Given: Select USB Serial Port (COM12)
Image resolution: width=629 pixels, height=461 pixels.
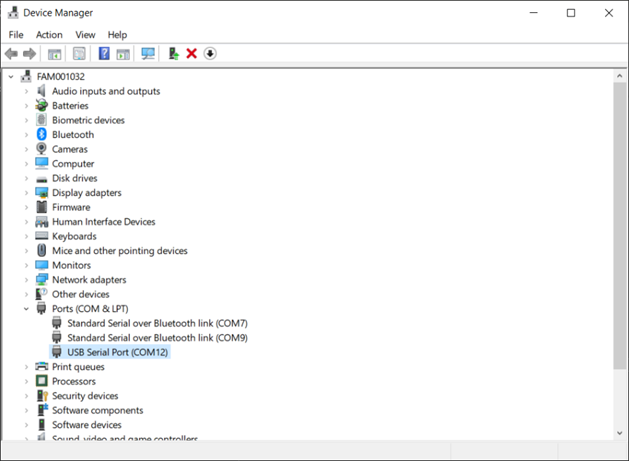Looking at the screenshot, I should tap(117, 353).
